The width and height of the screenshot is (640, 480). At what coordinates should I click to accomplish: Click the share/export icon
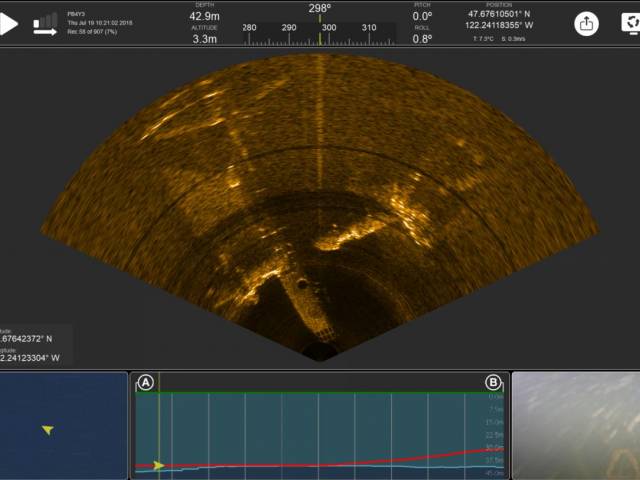point(586,23)
